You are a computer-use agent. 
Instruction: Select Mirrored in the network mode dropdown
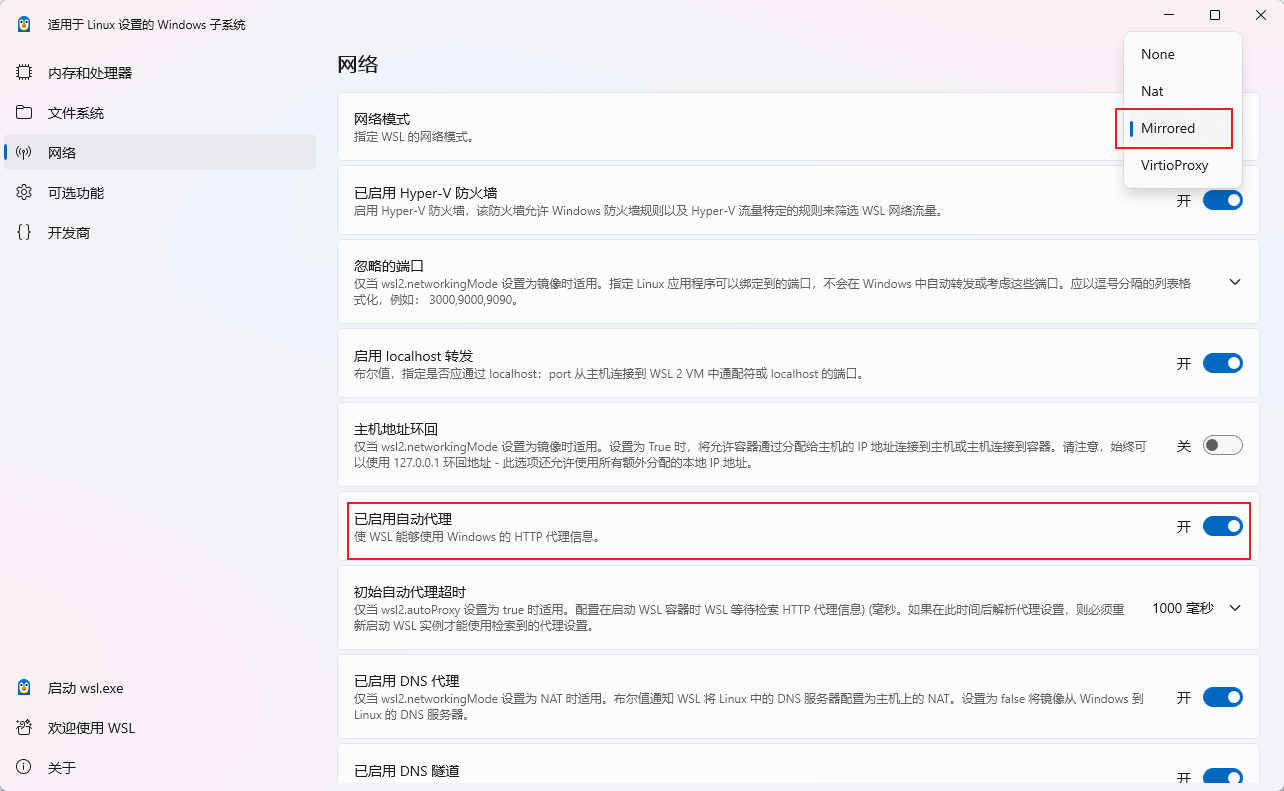[1168, 128]
